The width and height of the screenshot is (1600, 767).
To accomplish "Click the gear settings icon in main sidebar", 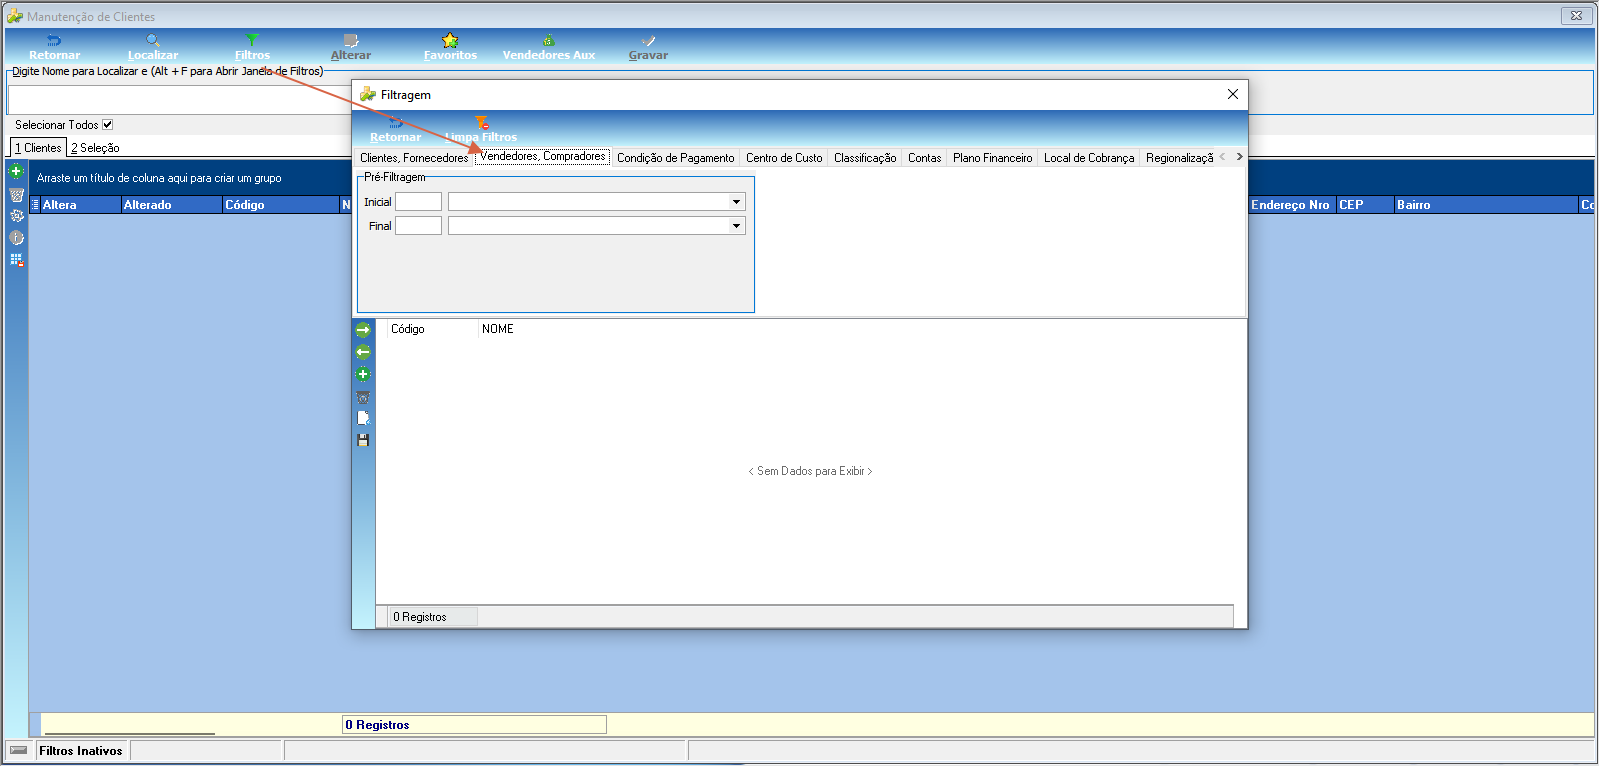I will pos(16,216).
